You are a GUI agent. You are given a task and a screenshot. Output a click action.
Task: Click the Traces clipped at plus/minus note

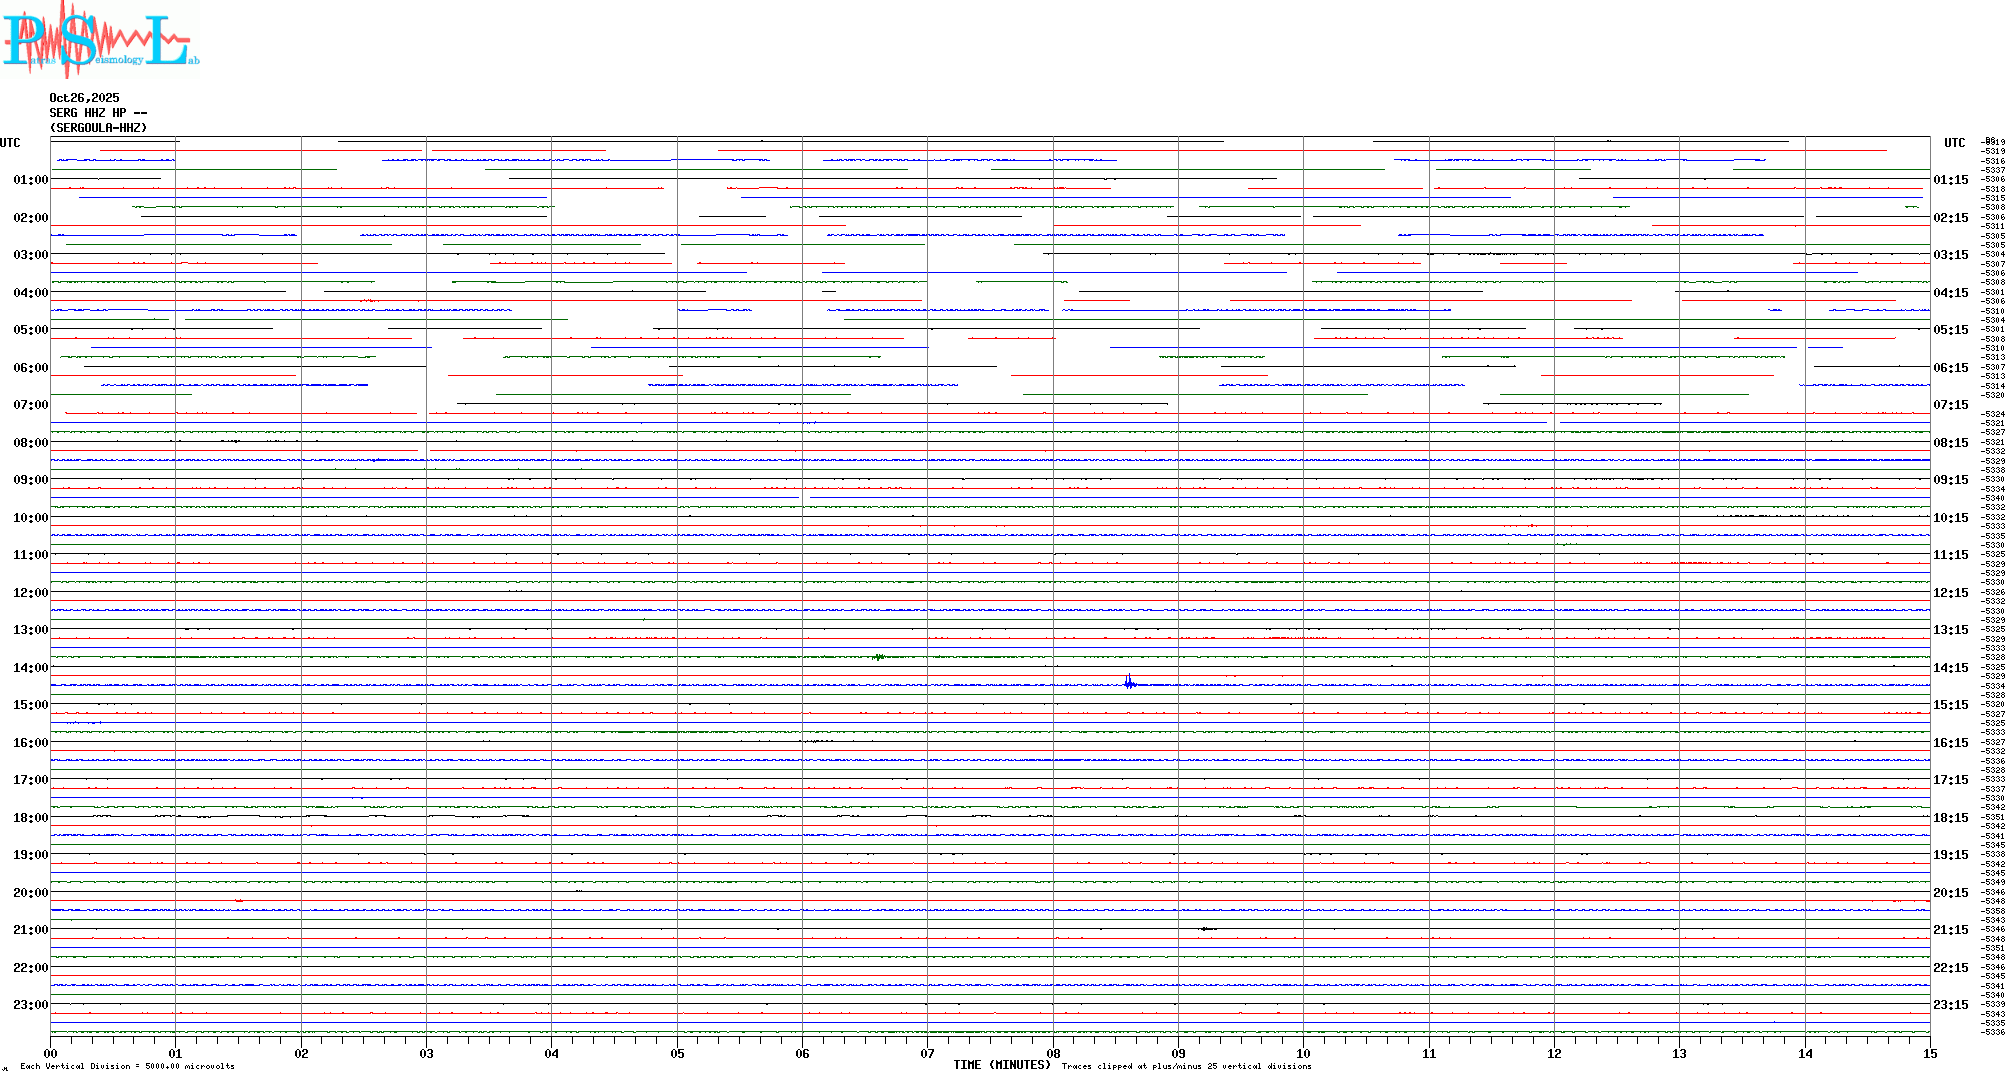click(1186, 1066)
